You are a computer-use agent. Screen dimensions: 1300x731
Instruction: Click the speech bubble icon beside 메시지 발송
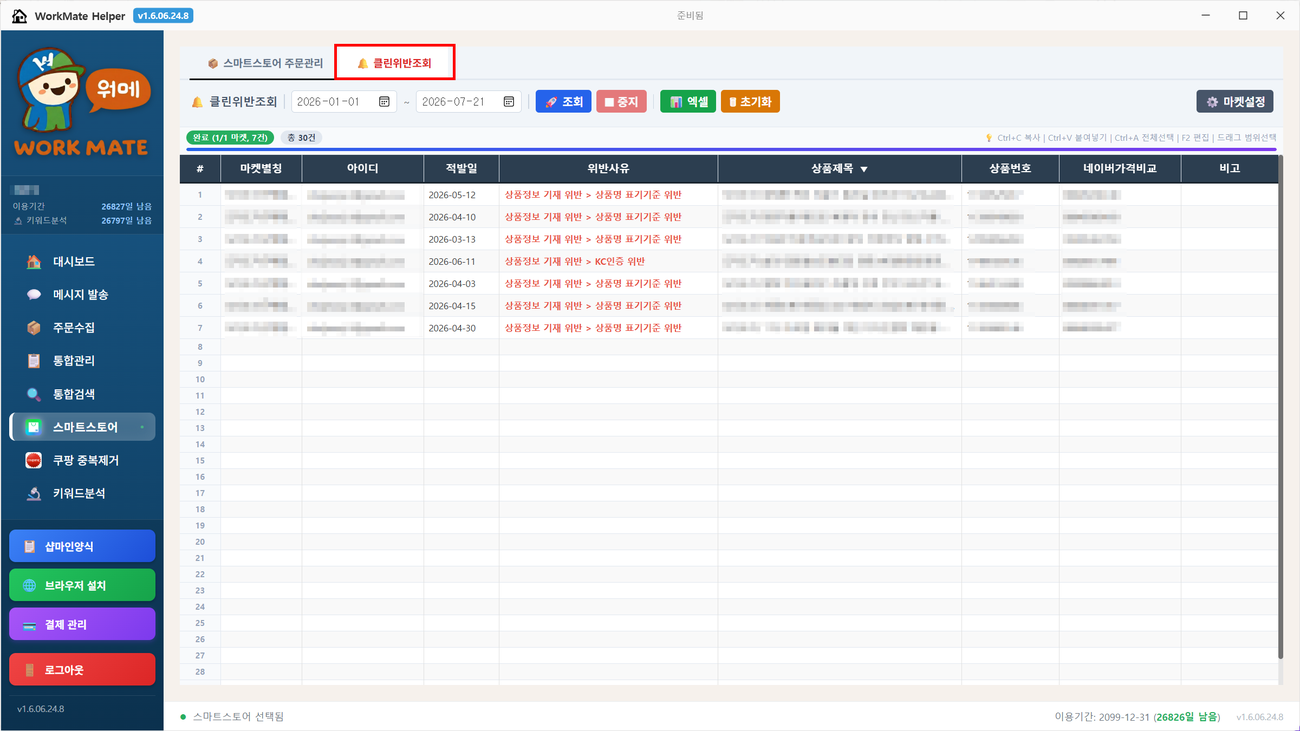[x=34, y=294]
